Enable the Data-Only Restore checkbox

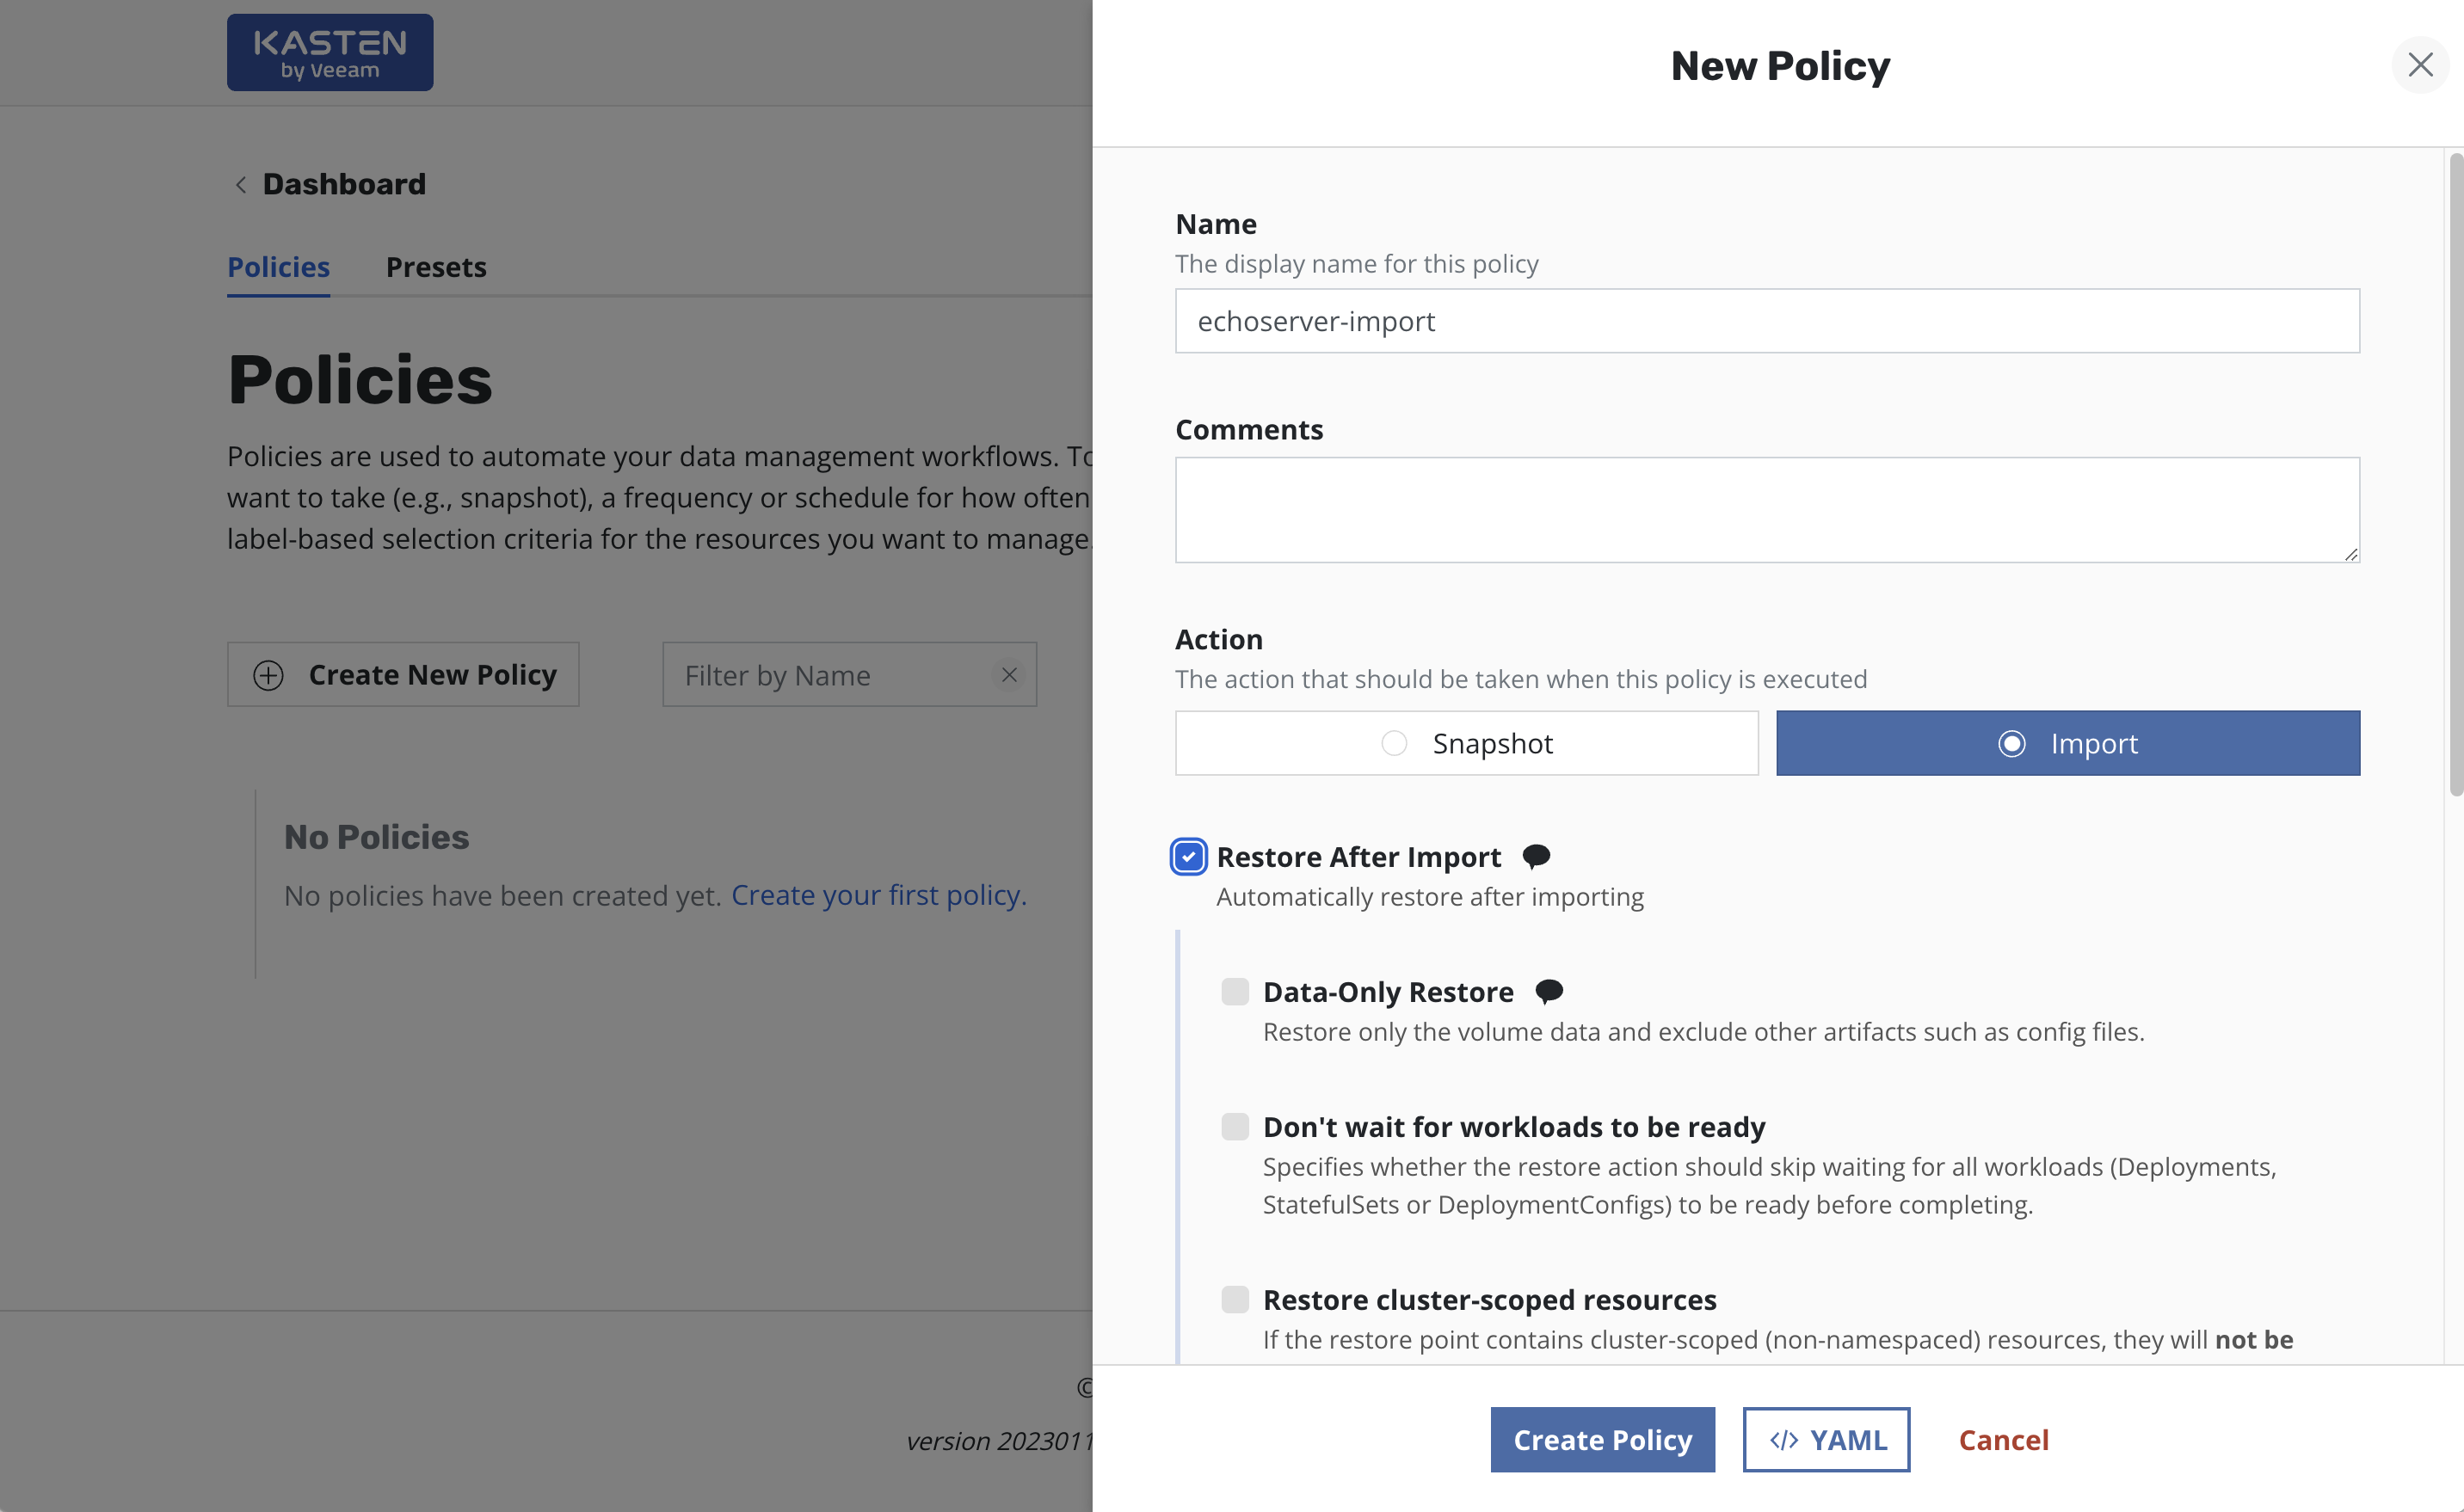pyautogui.click(x=1235, y=991)
